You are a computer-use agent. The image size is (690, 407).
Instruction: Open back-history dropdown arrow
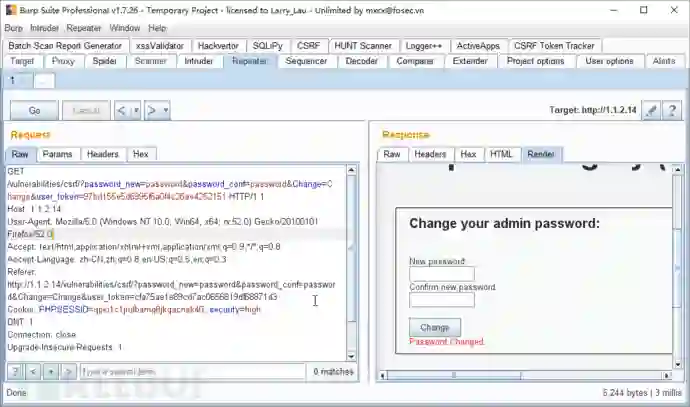click(x=136, y=110)
